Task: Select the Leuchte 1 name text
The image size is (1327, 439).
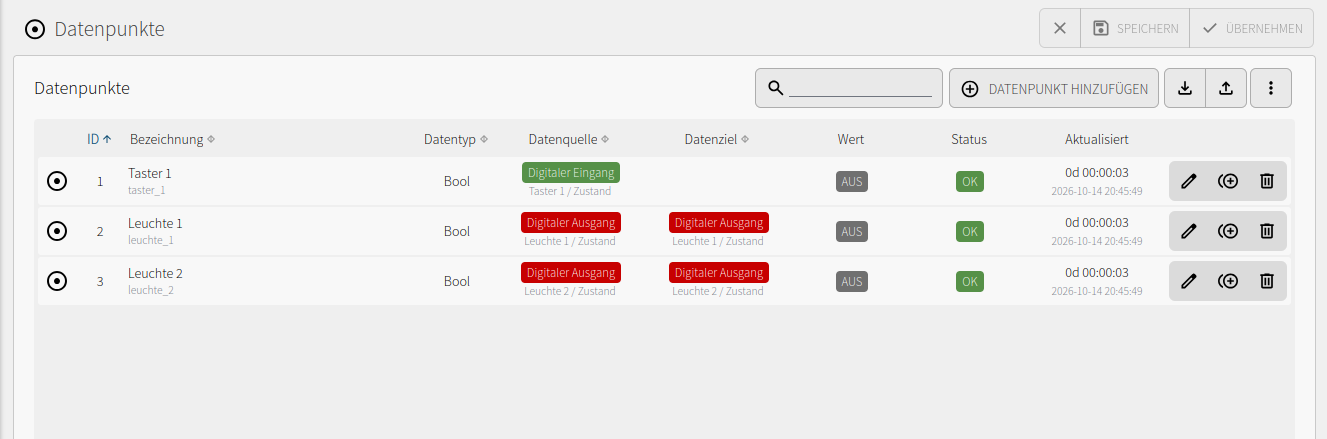Action: tap(155, 223)
